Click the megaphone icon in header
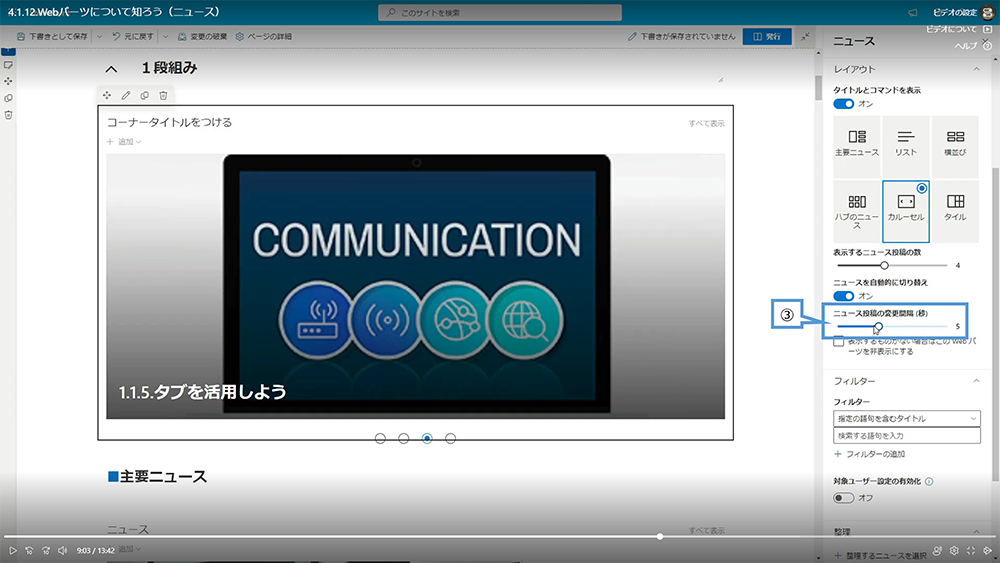 click(913, 12)
